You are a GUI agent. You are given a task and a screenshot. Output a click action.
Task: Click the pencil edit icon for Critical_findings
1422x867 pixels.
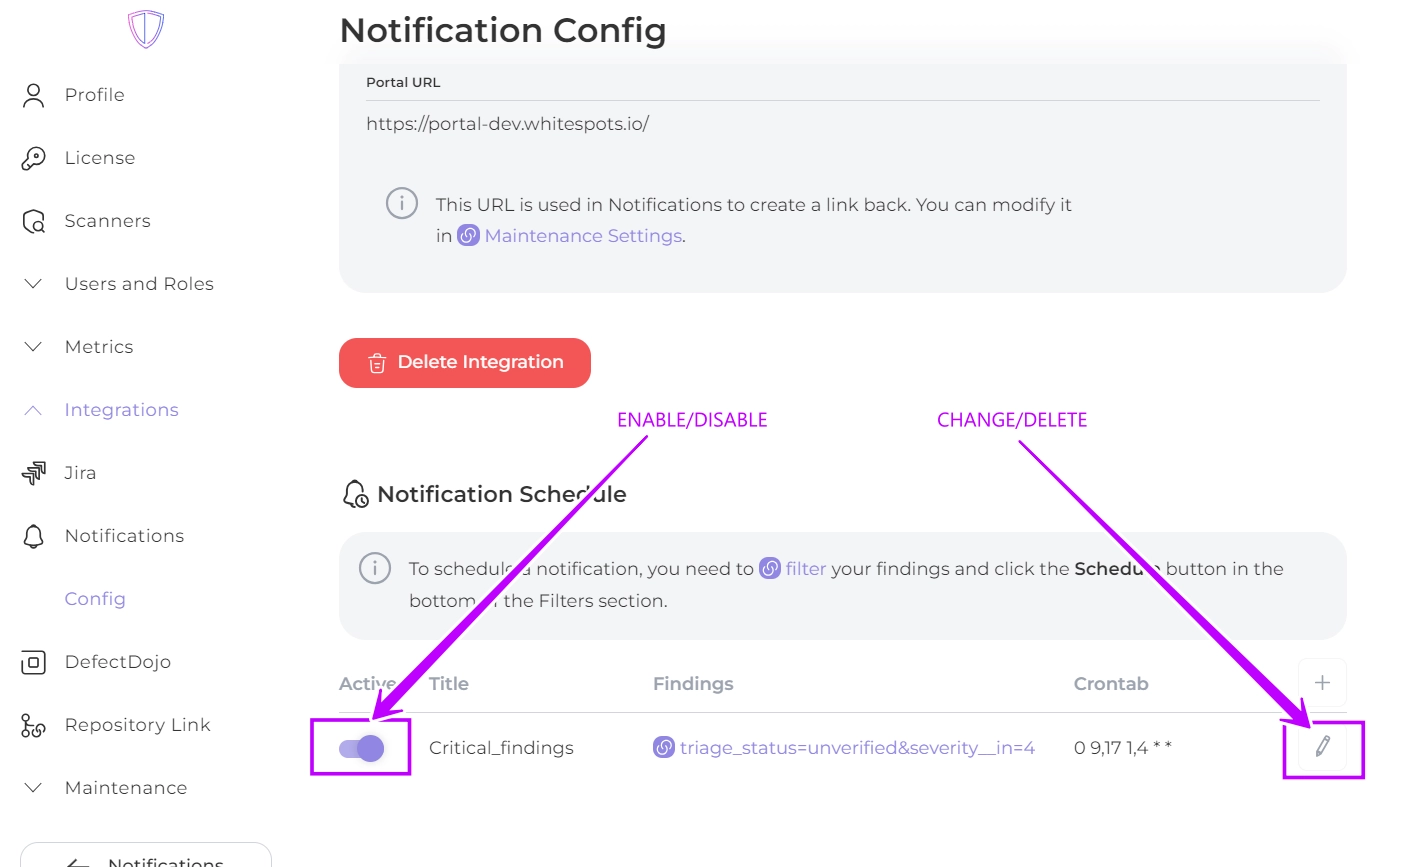coord(1322,746)
